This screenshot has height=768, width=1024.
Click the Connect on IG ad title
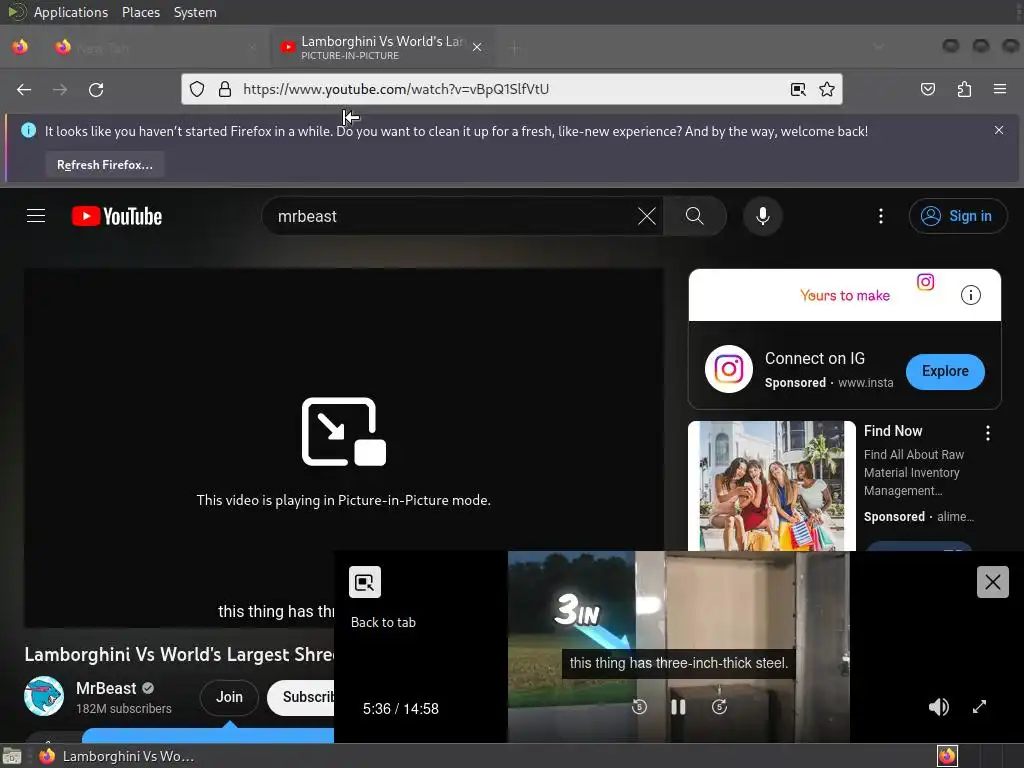tap(814, 359)
